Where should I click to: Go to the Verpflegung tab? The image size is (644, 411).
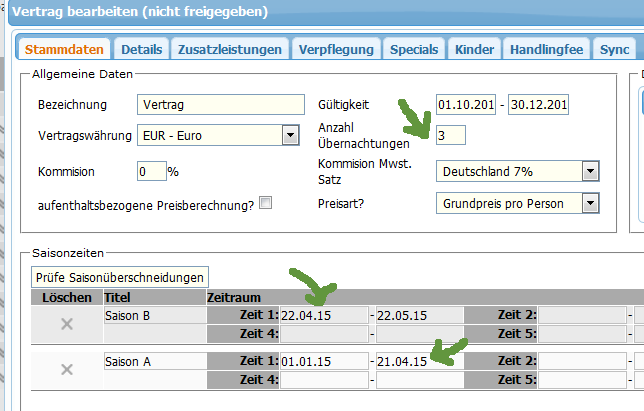tap(336, 49)
